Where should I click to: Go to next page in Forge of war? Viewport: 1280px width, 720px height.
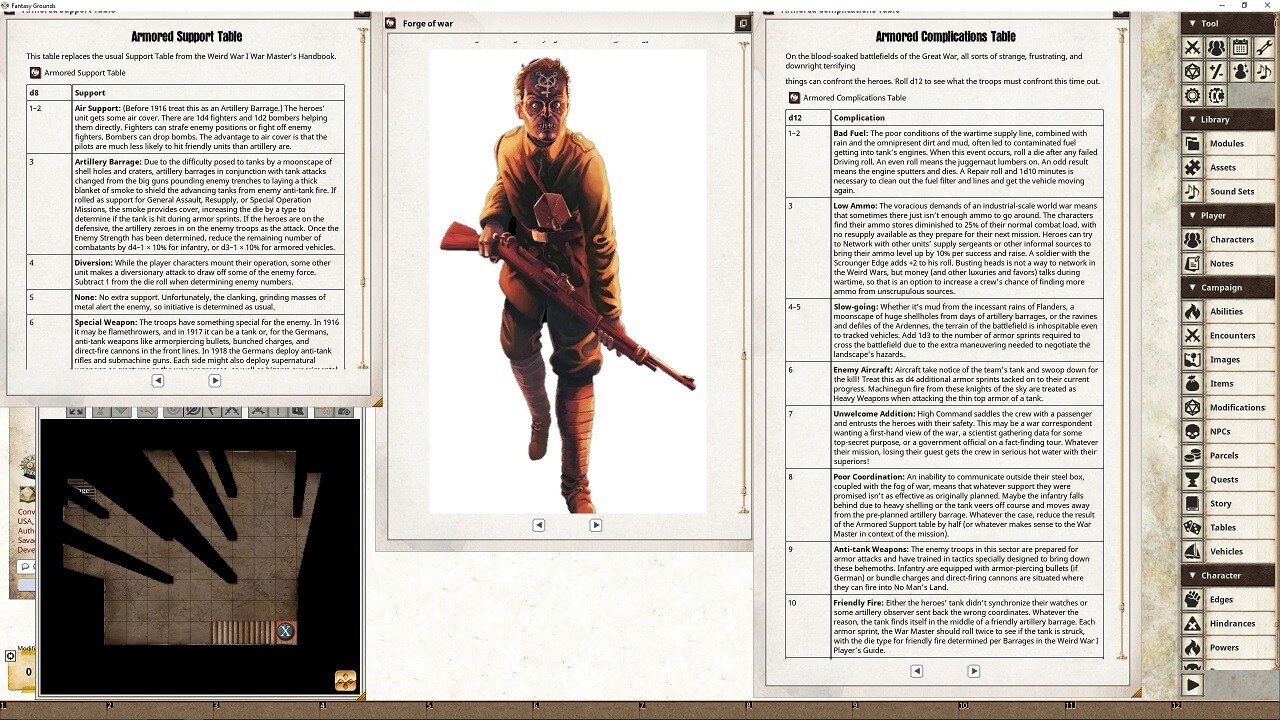[596, 525]
